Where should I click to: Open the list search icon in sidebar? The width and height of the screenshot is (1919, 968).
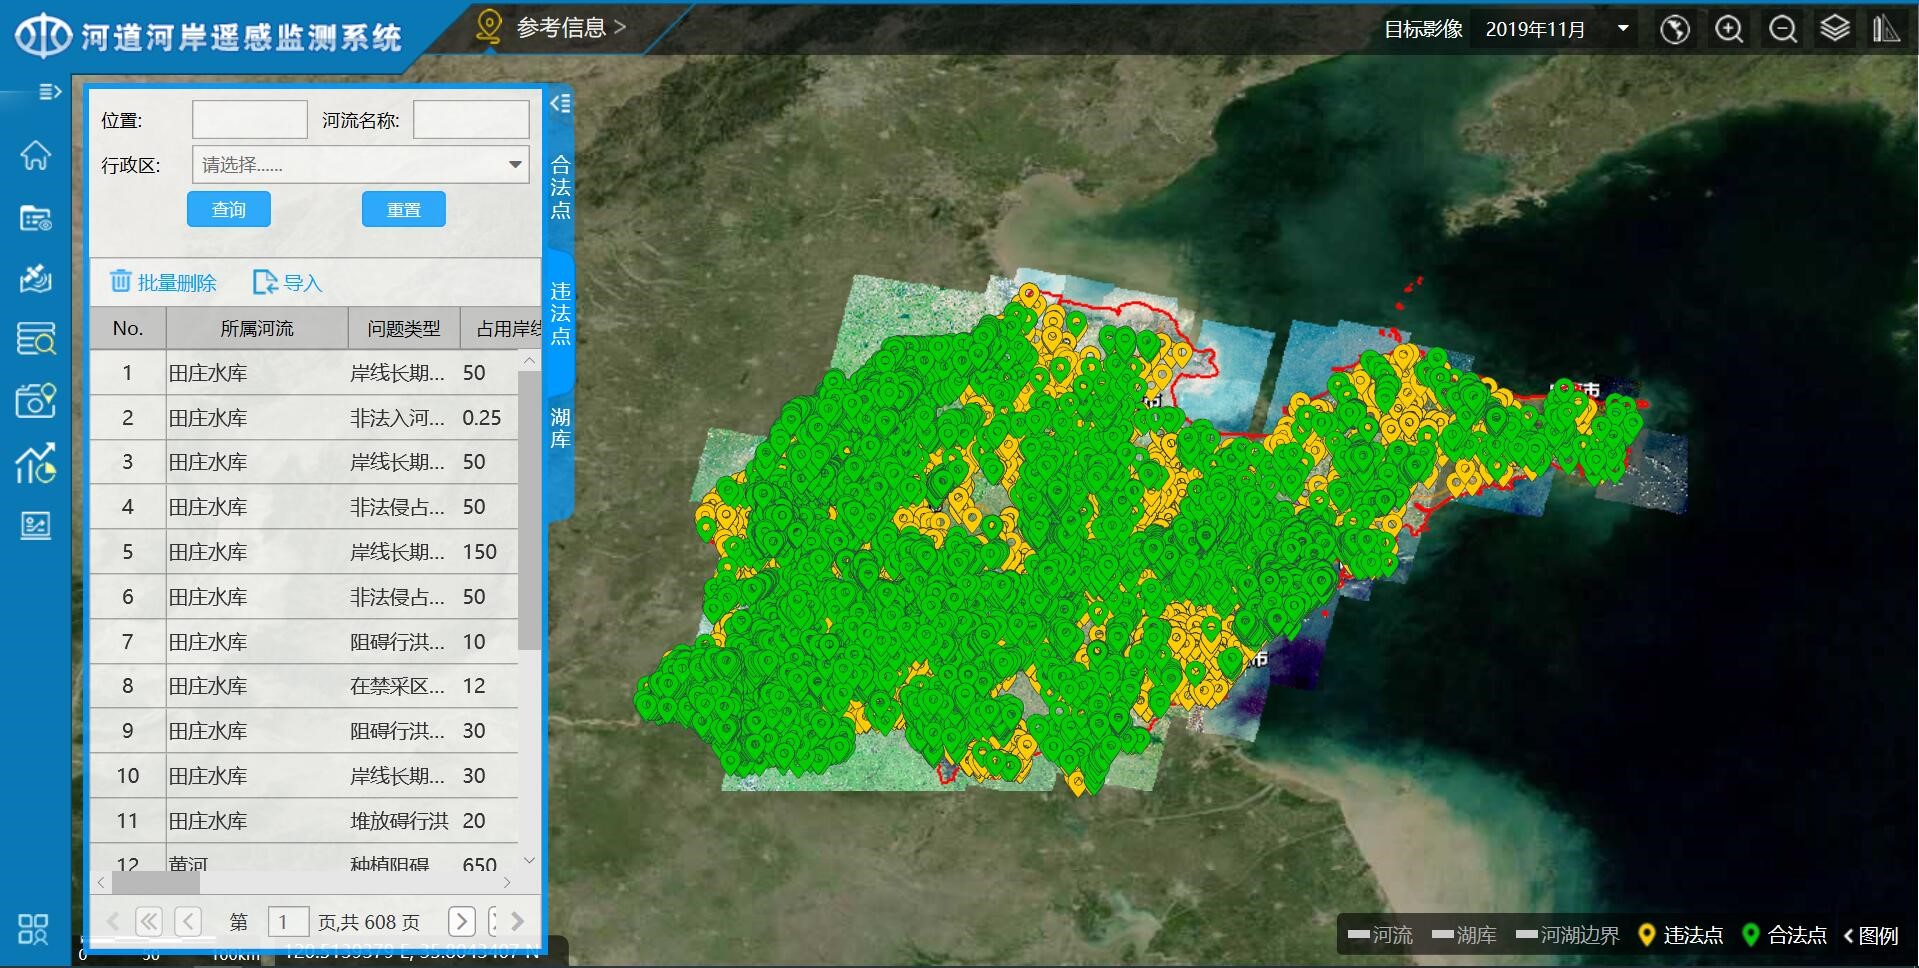(35, 340)
